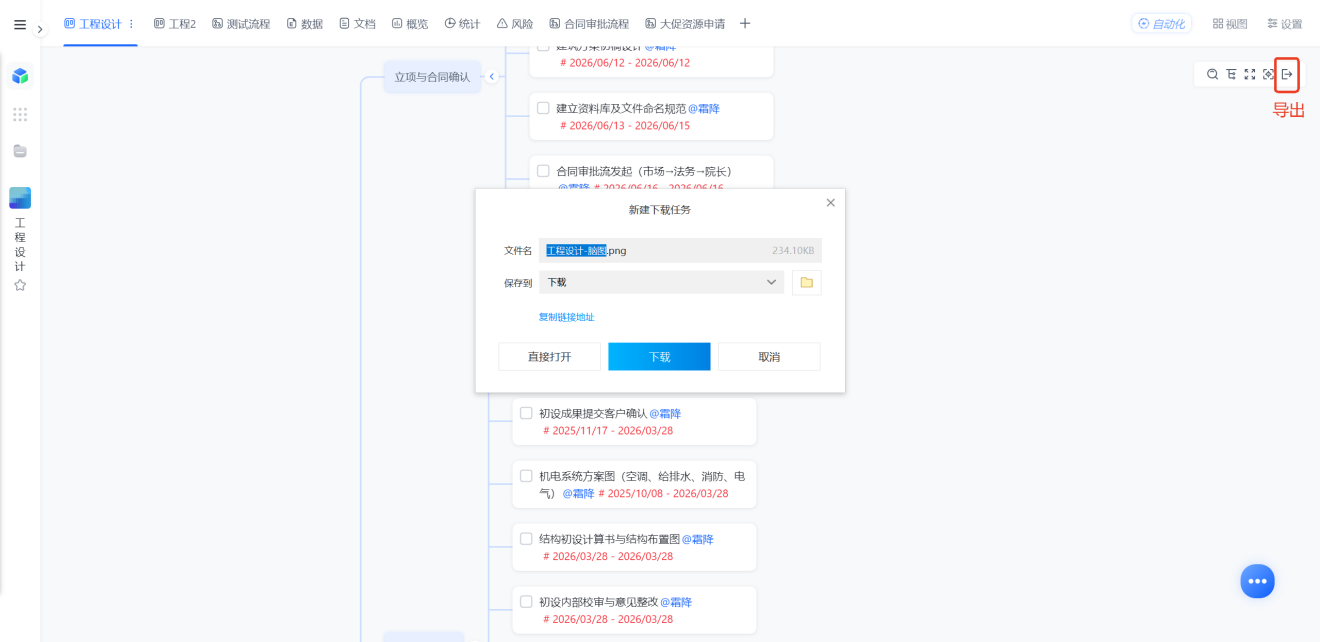Select the blue cube workspace icon
This screenshot has width=1320, height=642.
(20, 76)
